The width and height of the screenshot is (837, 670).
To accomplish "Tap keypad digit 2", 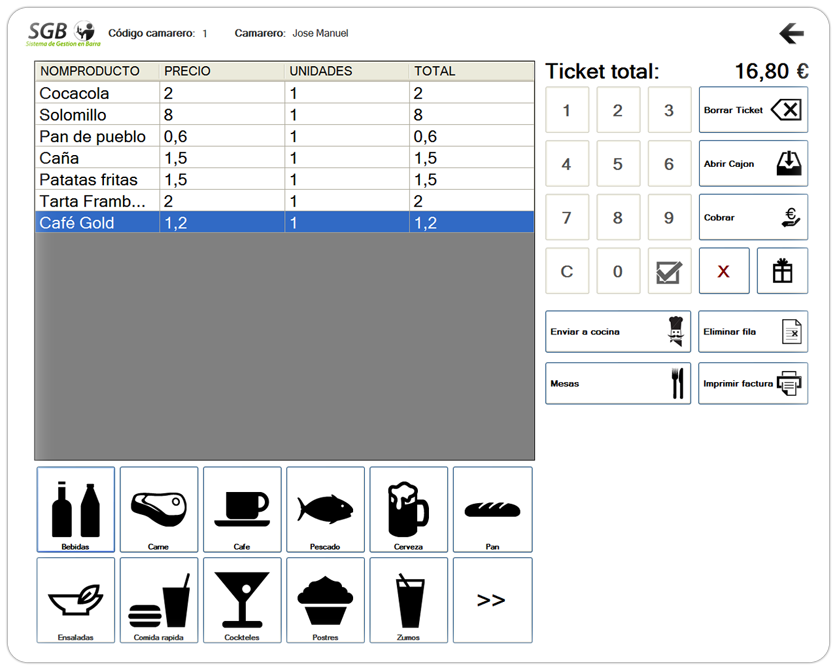I will [x=618, y=110].
